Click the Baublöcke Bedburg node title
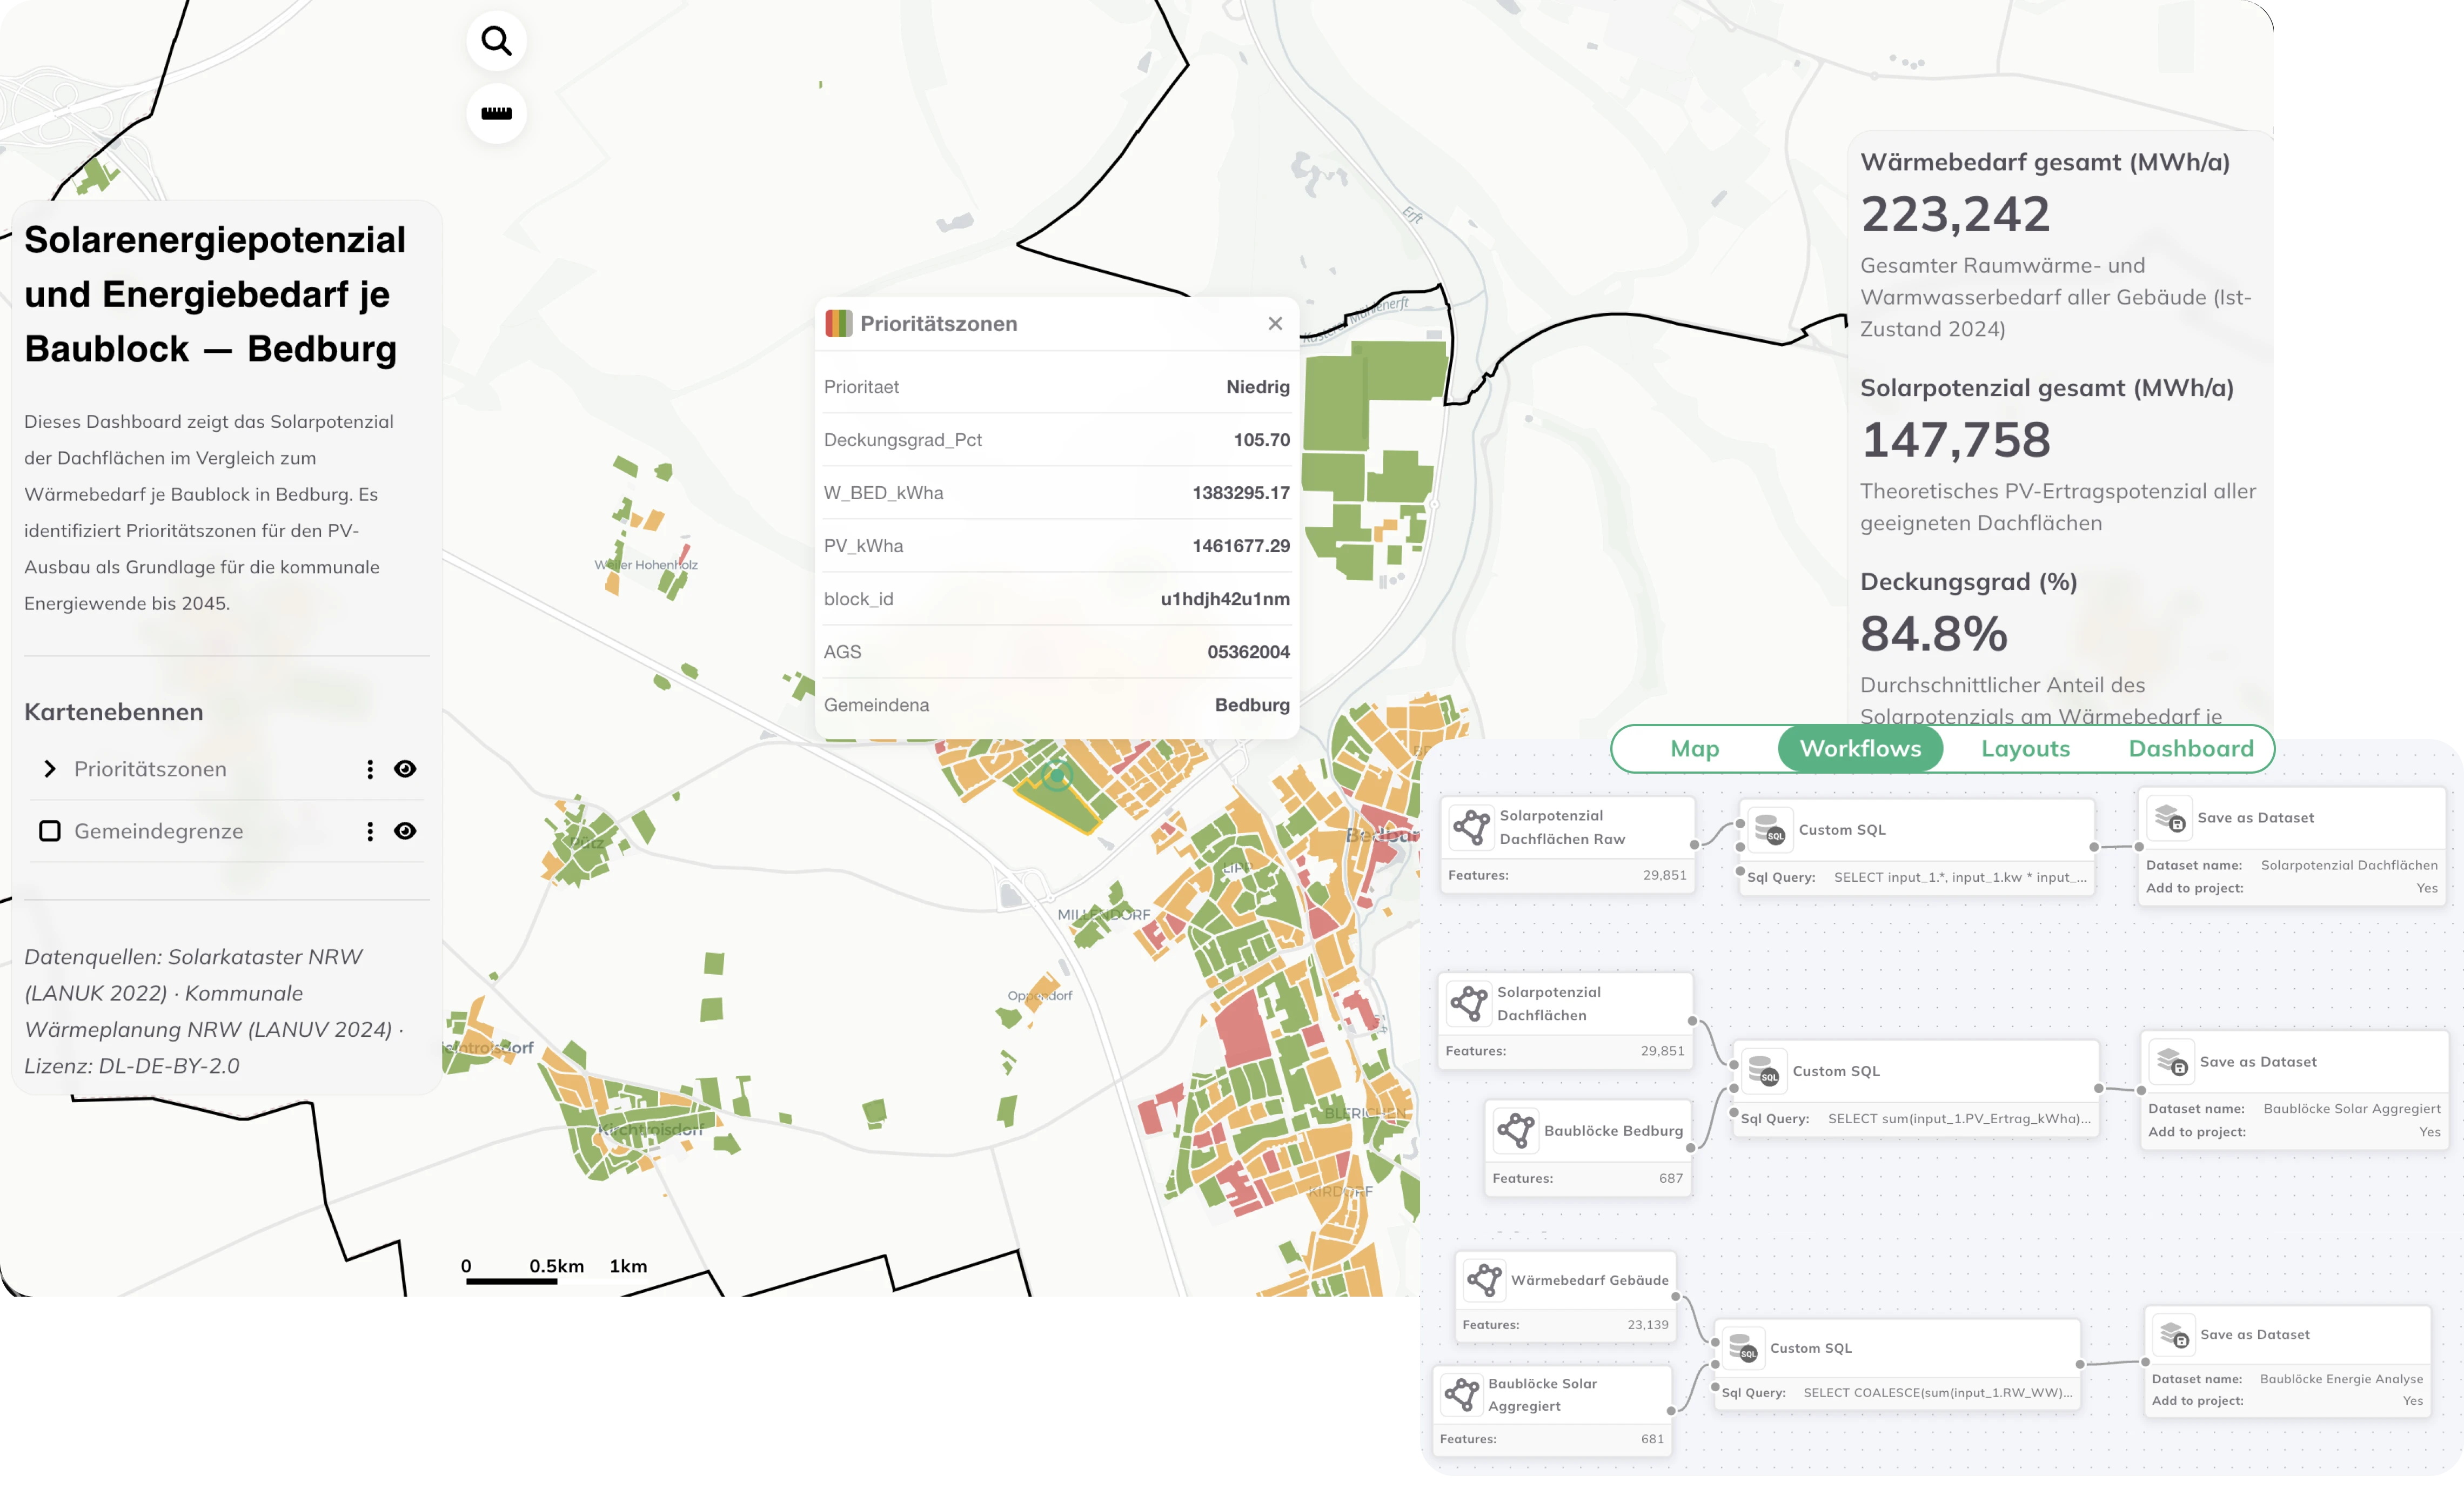Screen dimensions: 2464x1489 (x=1613, y=1130)
